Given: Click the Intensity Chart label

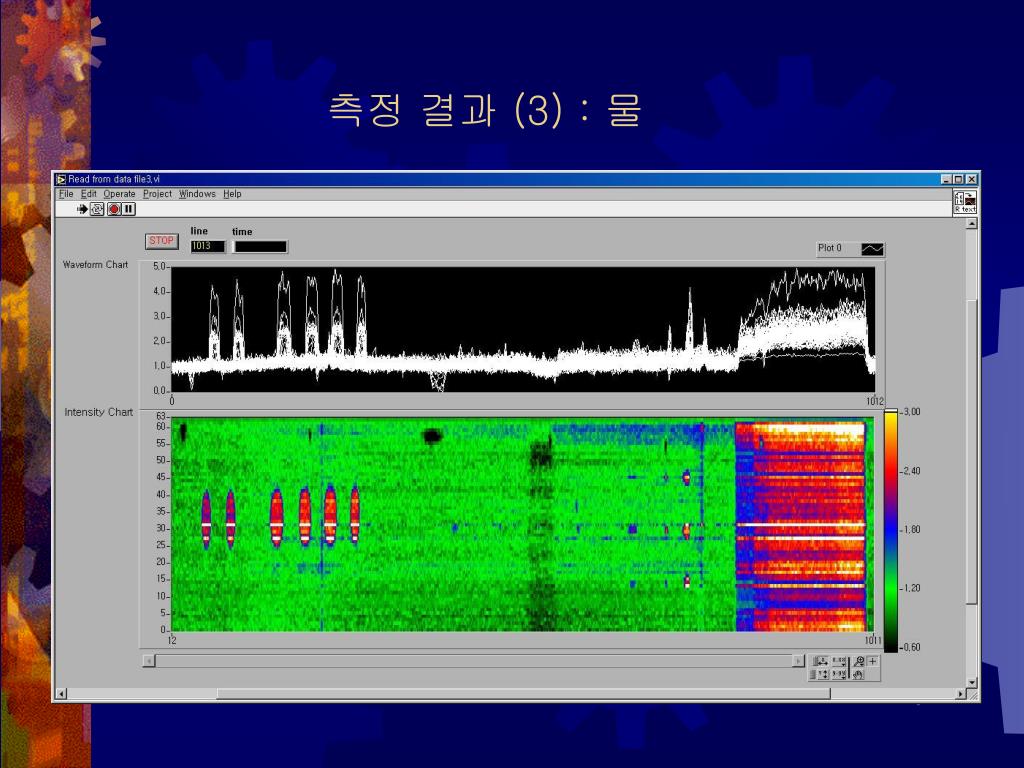Looking at the screenshot, I should tap(99, 412).
